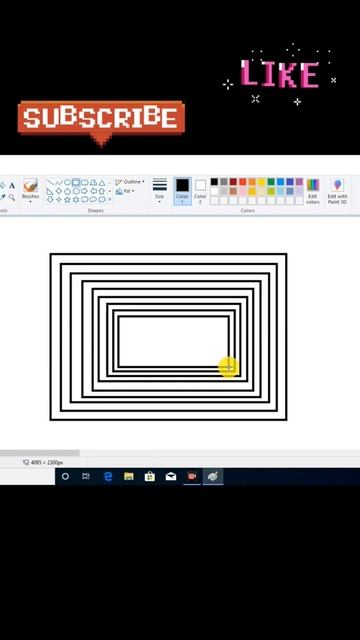
Task: Pick the lime palette color
Action: tap(271, 191)
